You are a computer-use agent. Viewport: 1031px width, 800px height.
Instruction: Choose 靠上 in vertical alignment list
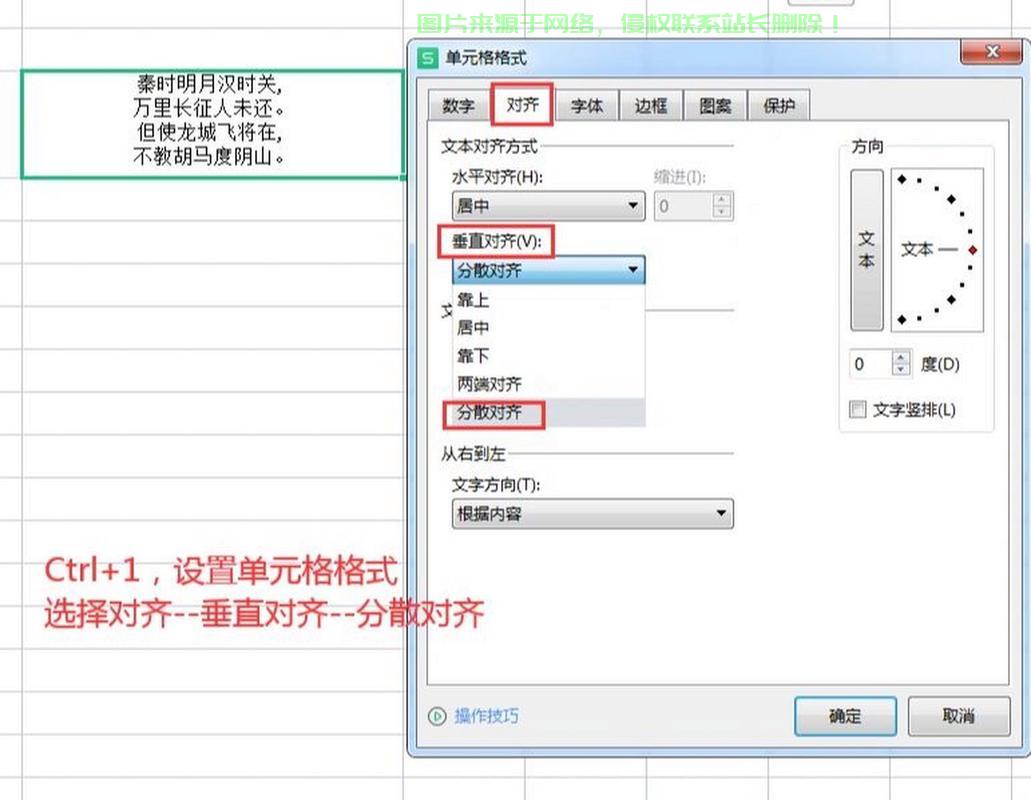(x=548, y=300)
